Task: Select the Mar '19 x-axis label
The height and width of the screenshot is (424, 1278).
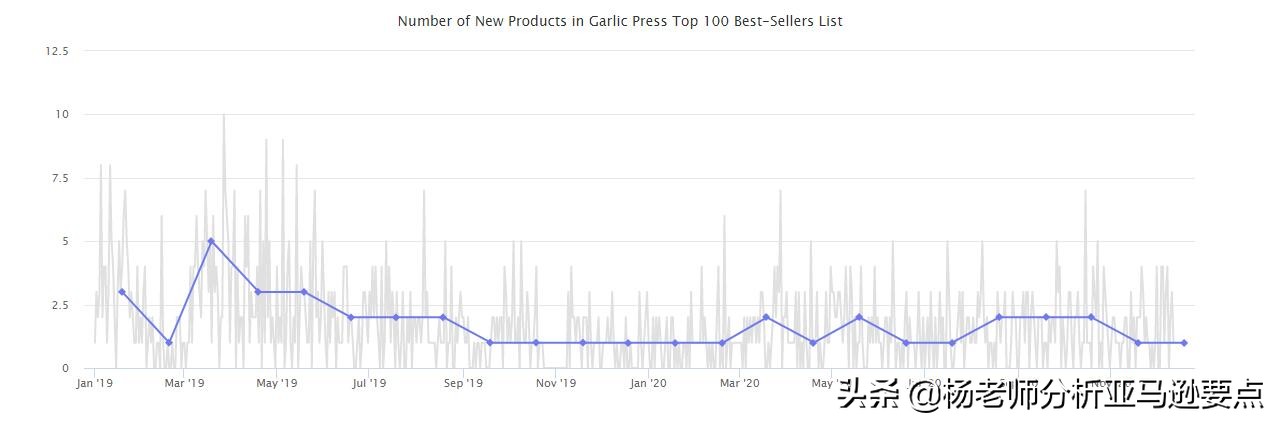Action: (x=184, y=382)
